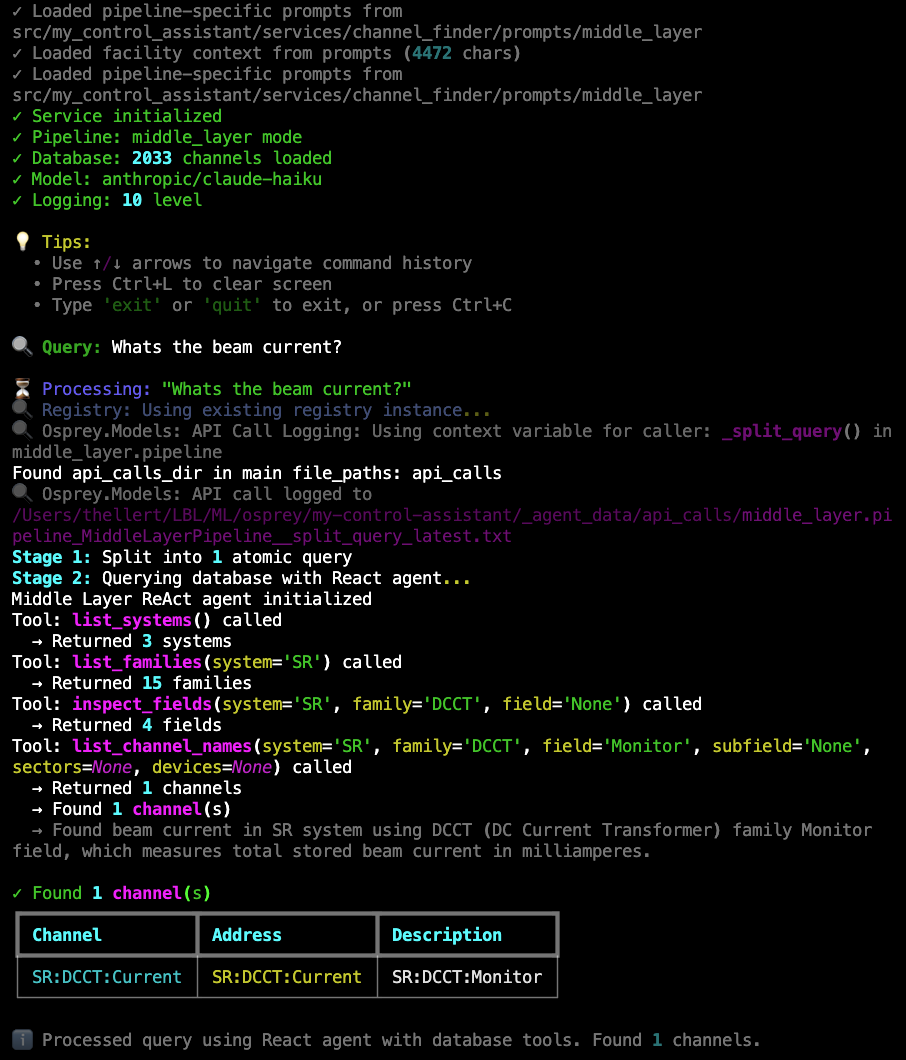
Task: Click the SR:DCCT:Monitor description cell
Action: click(467, 977)
